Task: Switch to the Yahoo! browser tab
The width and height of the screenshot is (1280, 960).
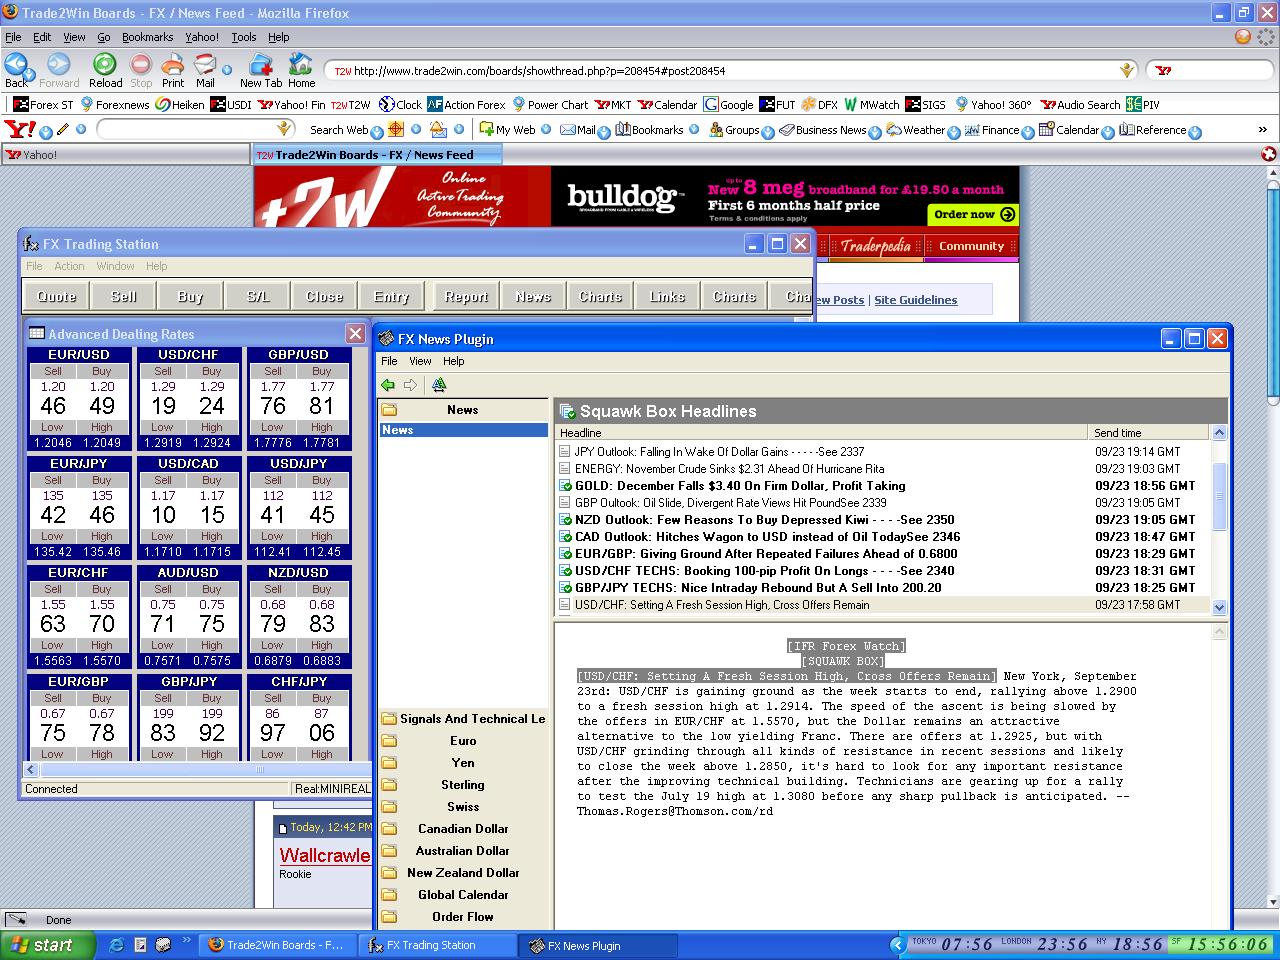Action: (126, 155)
